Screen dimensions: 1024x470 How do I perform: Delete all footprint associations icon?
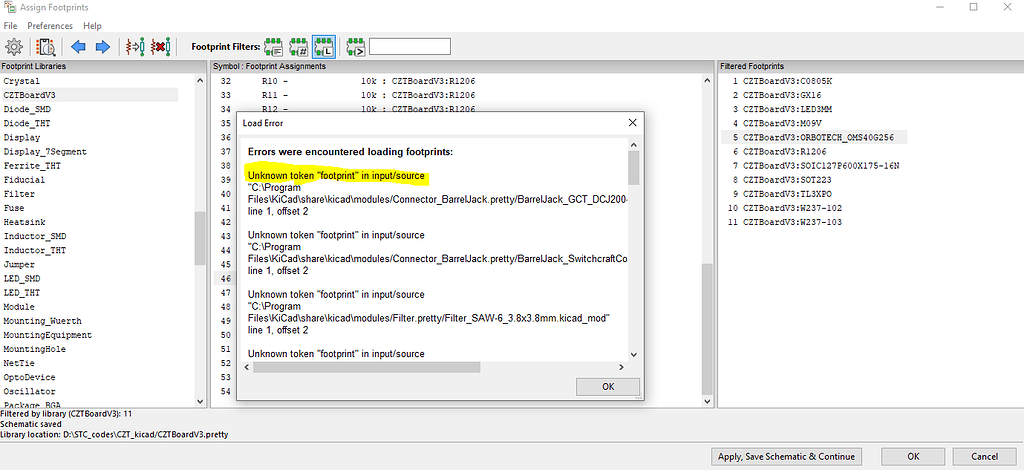pyautogui.click(x=160, y=46)
